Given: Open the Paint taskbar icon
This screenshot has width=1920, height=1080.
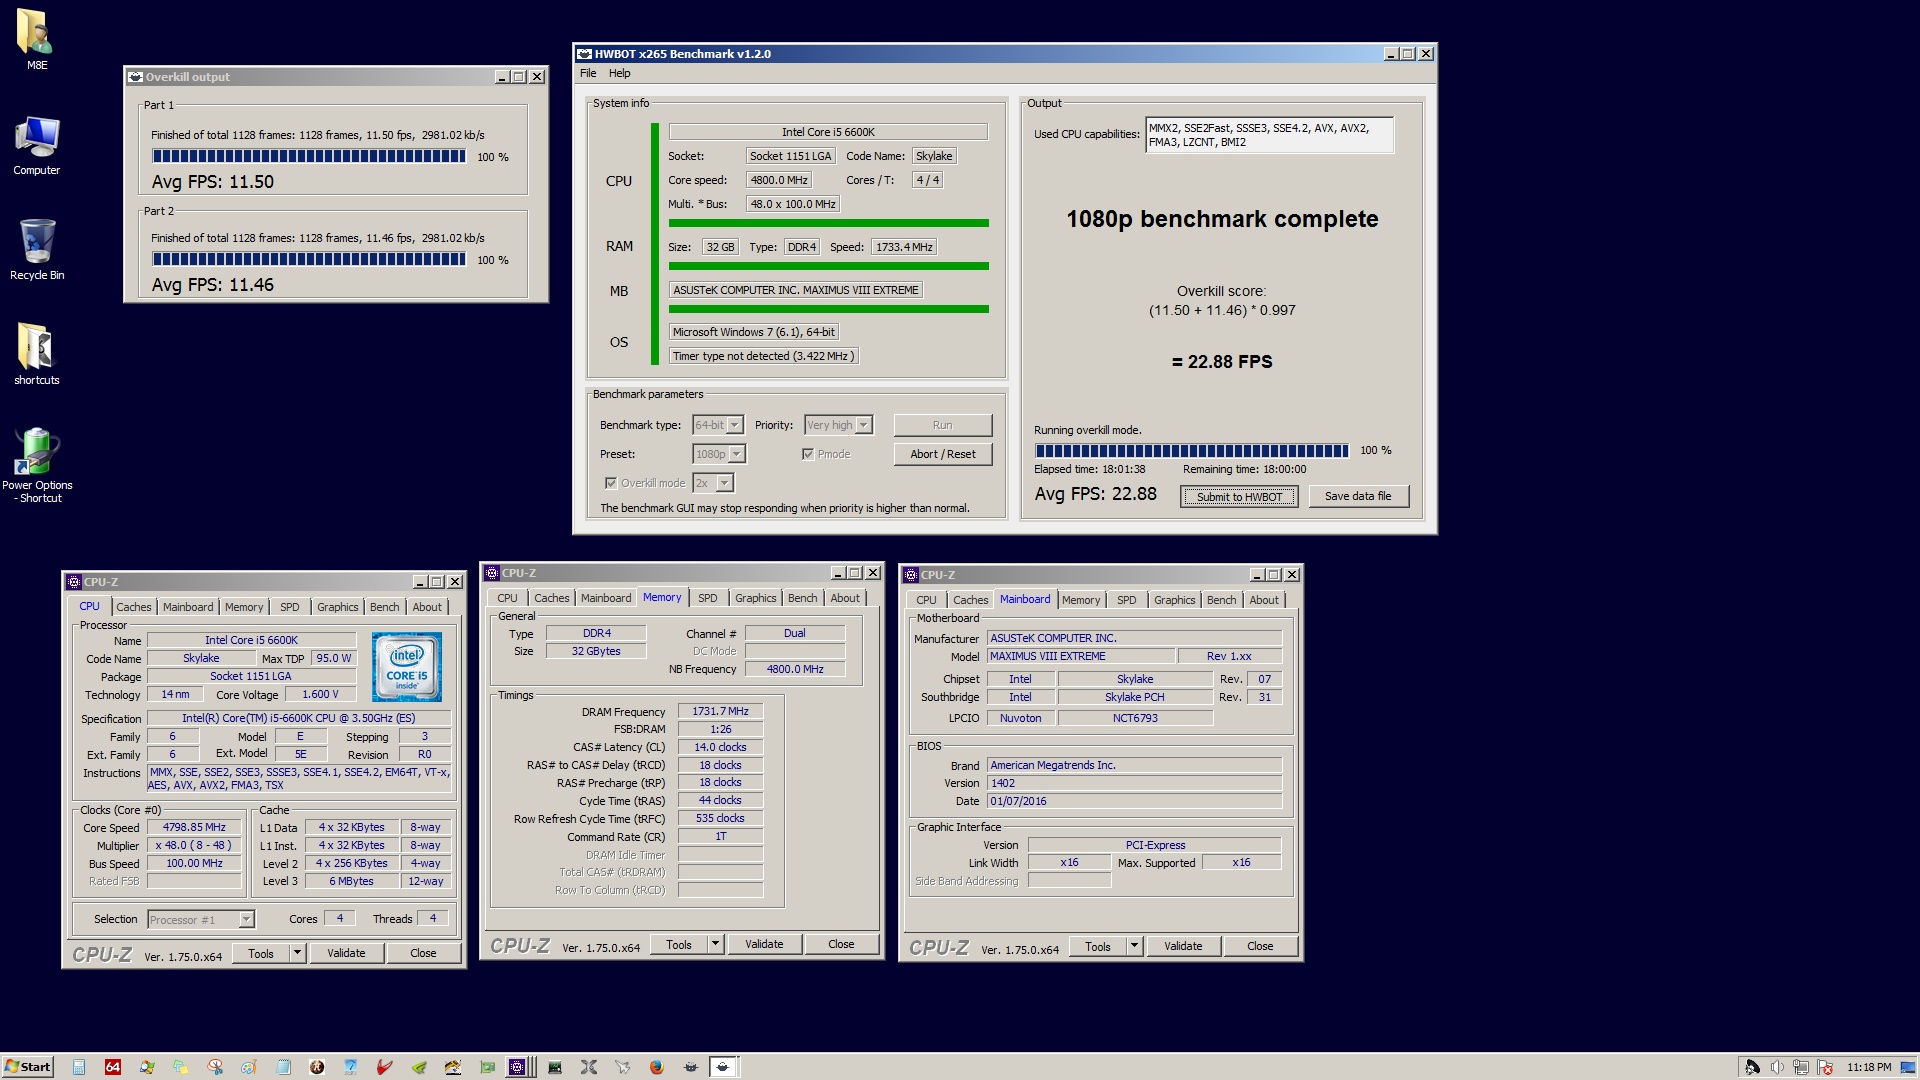Looking at the screenshot, I should 249,1067.
